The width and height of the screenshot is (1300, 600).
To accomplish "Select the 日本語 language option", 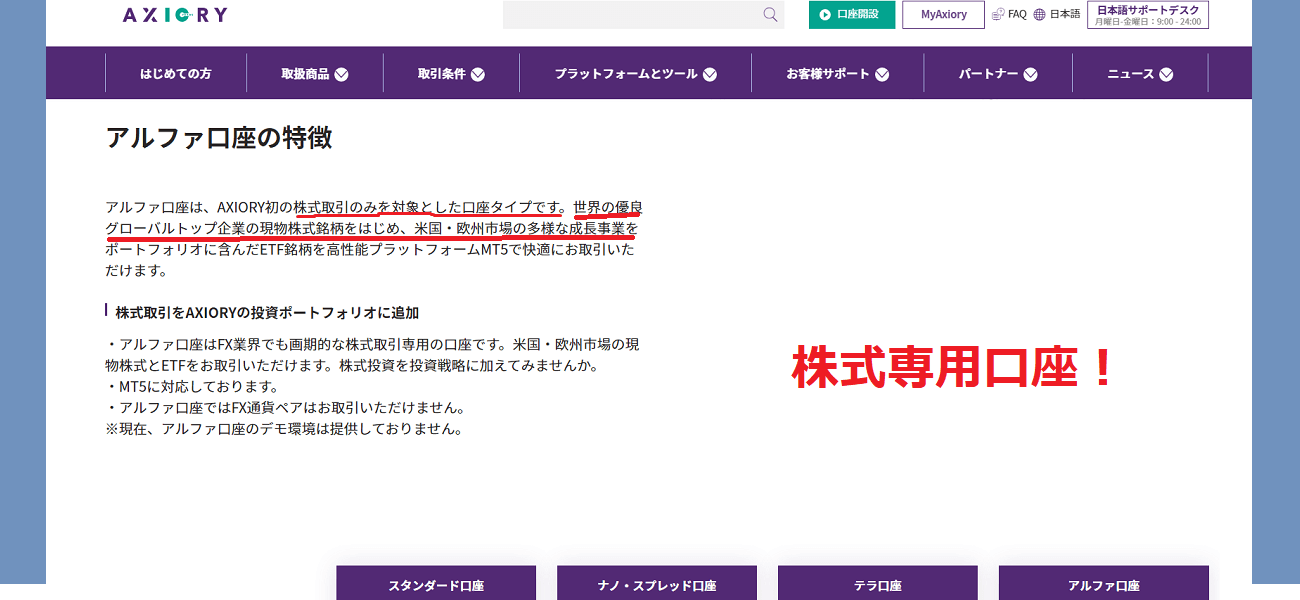I will pyautogui.click(x=1065, y=14).
